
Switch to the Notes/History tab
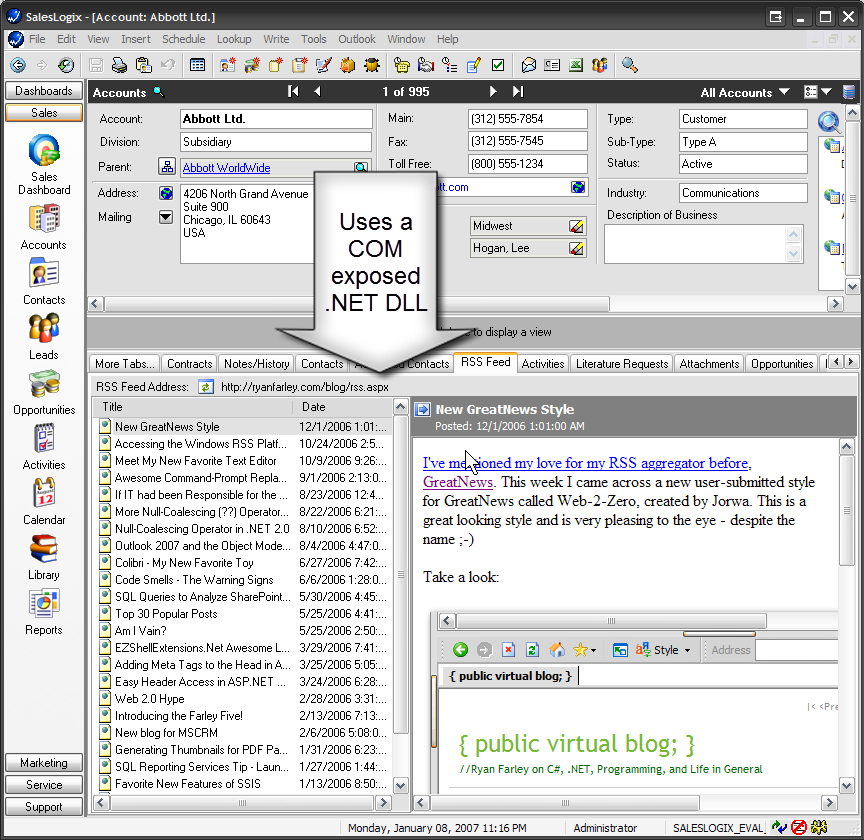coord(257,364)
